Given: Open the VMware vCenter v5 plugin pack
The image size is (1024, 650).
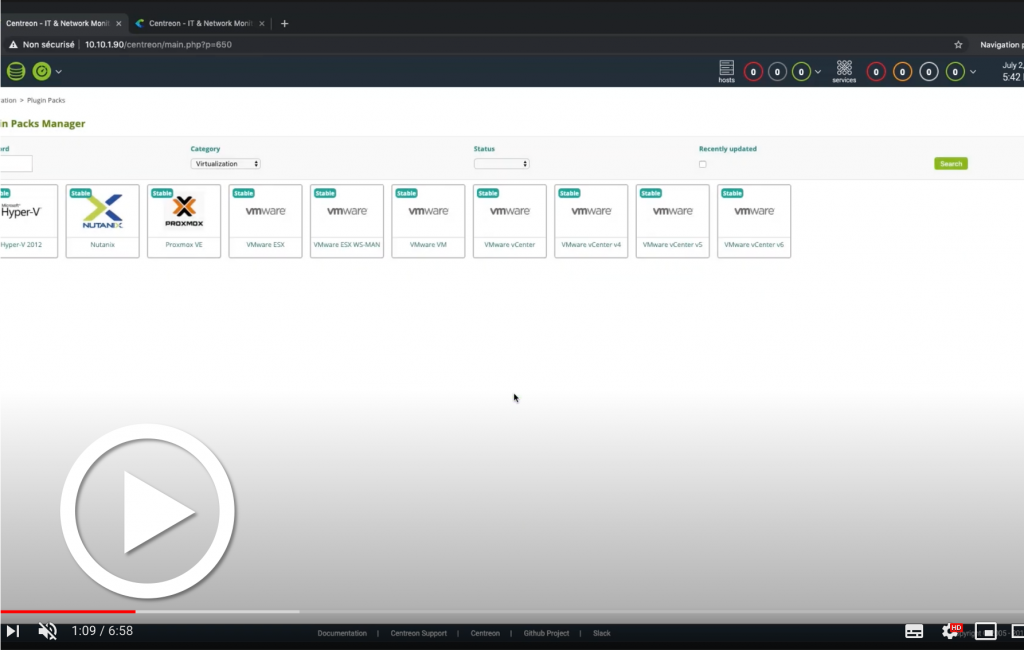Looking at the screenshot, I should click(673, 221).
